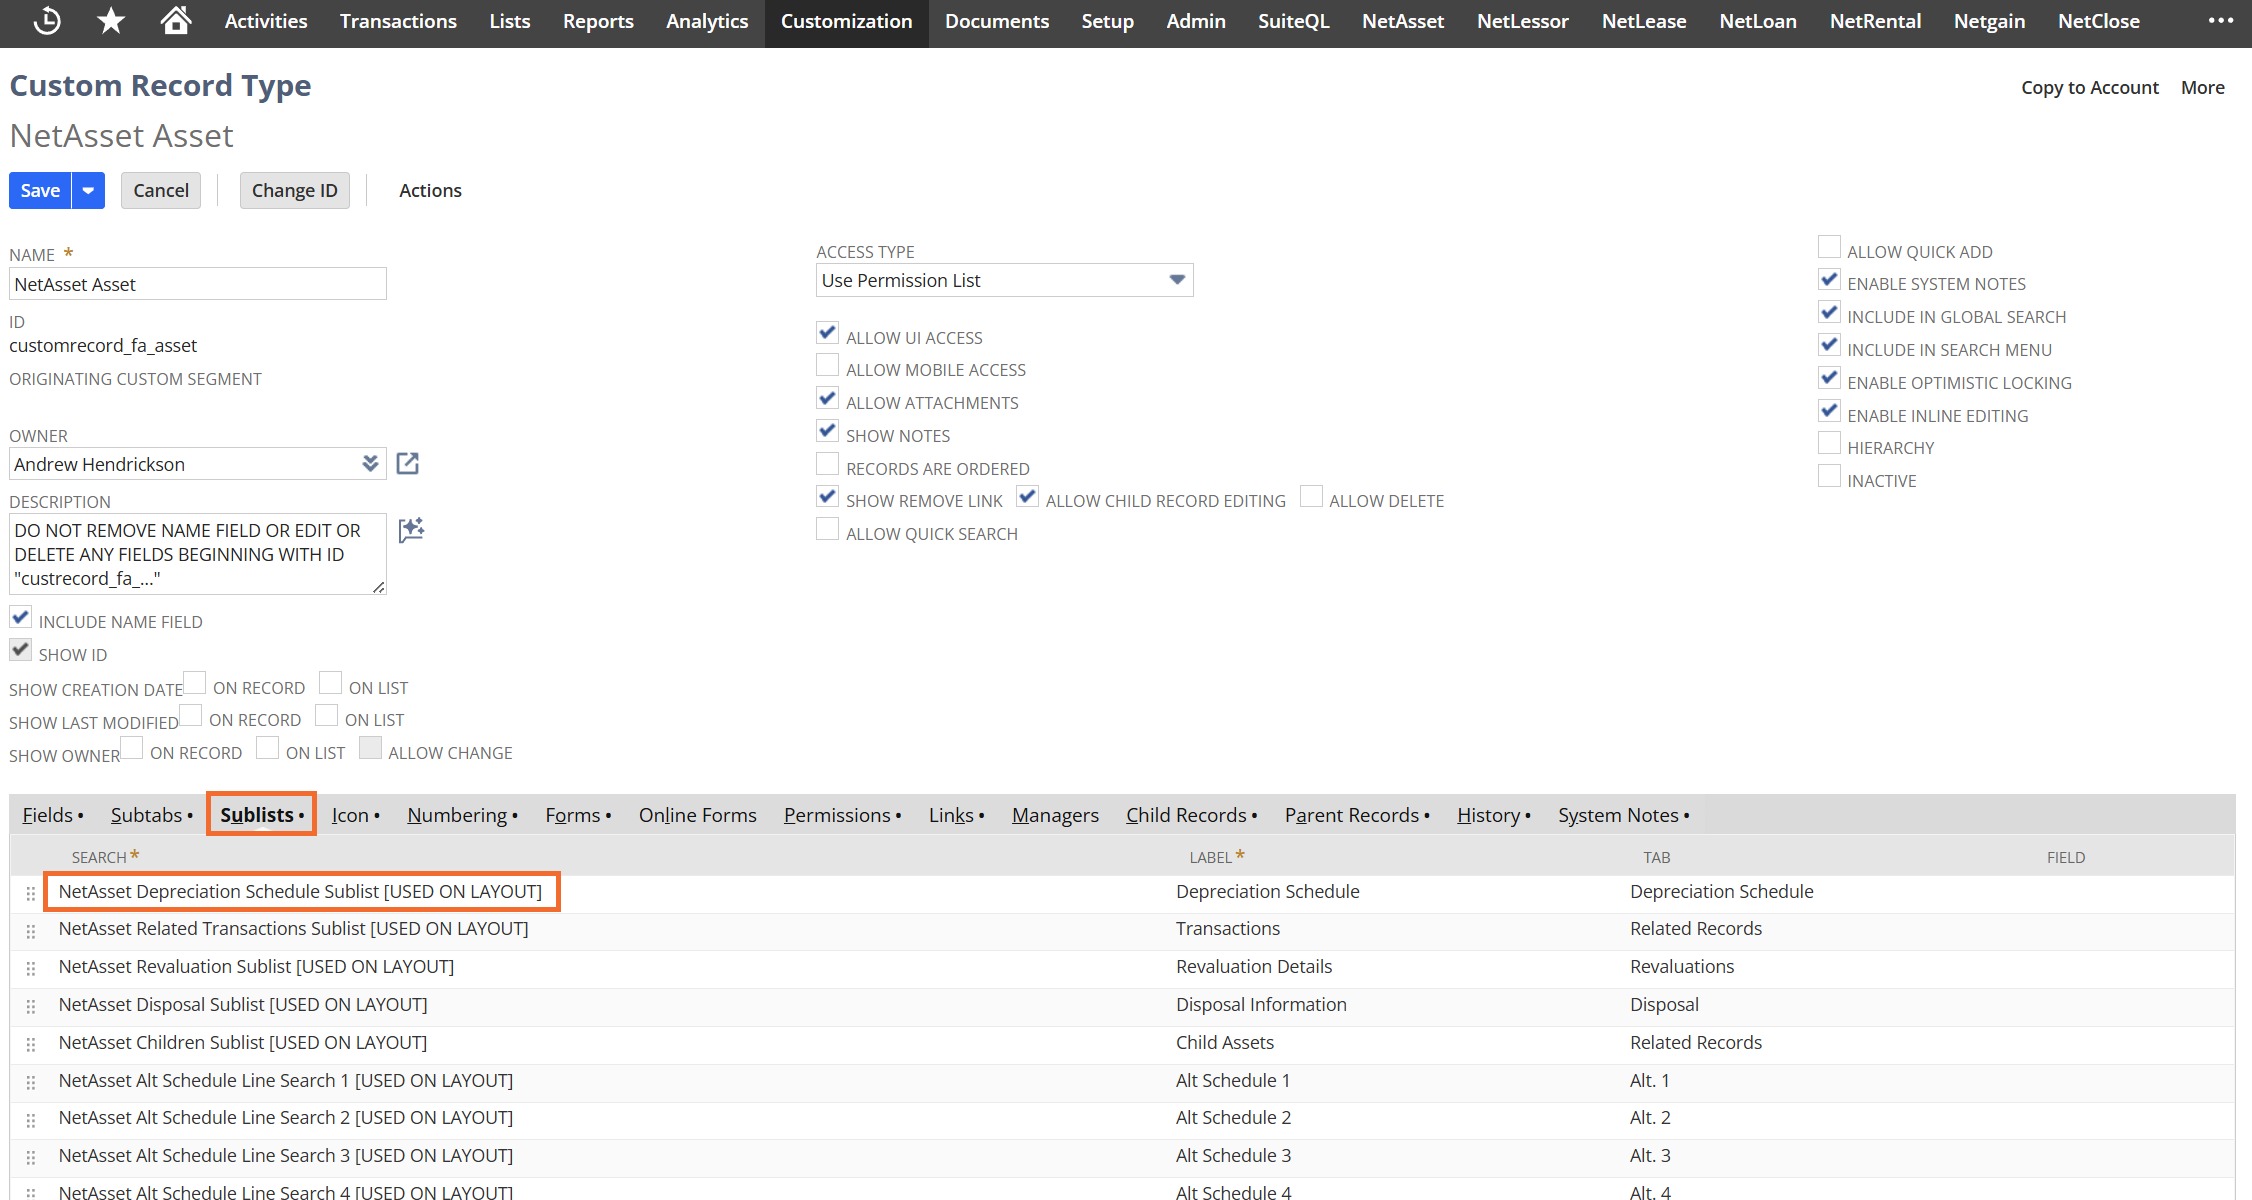
Task: Toggle the Include Name Field checkbox
Action: pyautogui.click(x=20, y=617)
